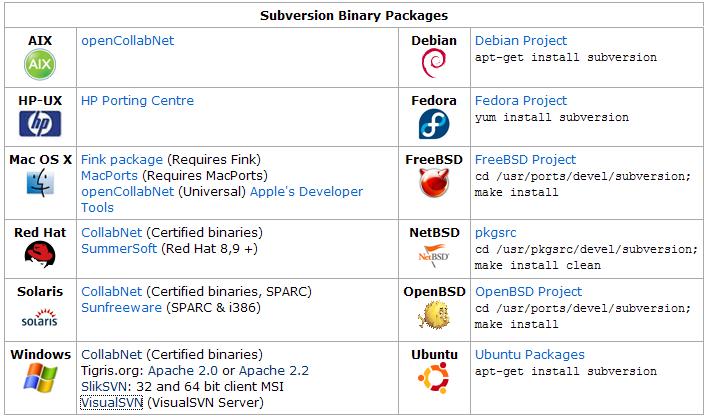Click the Solaris logo icon
The width and height of the screenshot is (707, 417).
pos(40,318)
